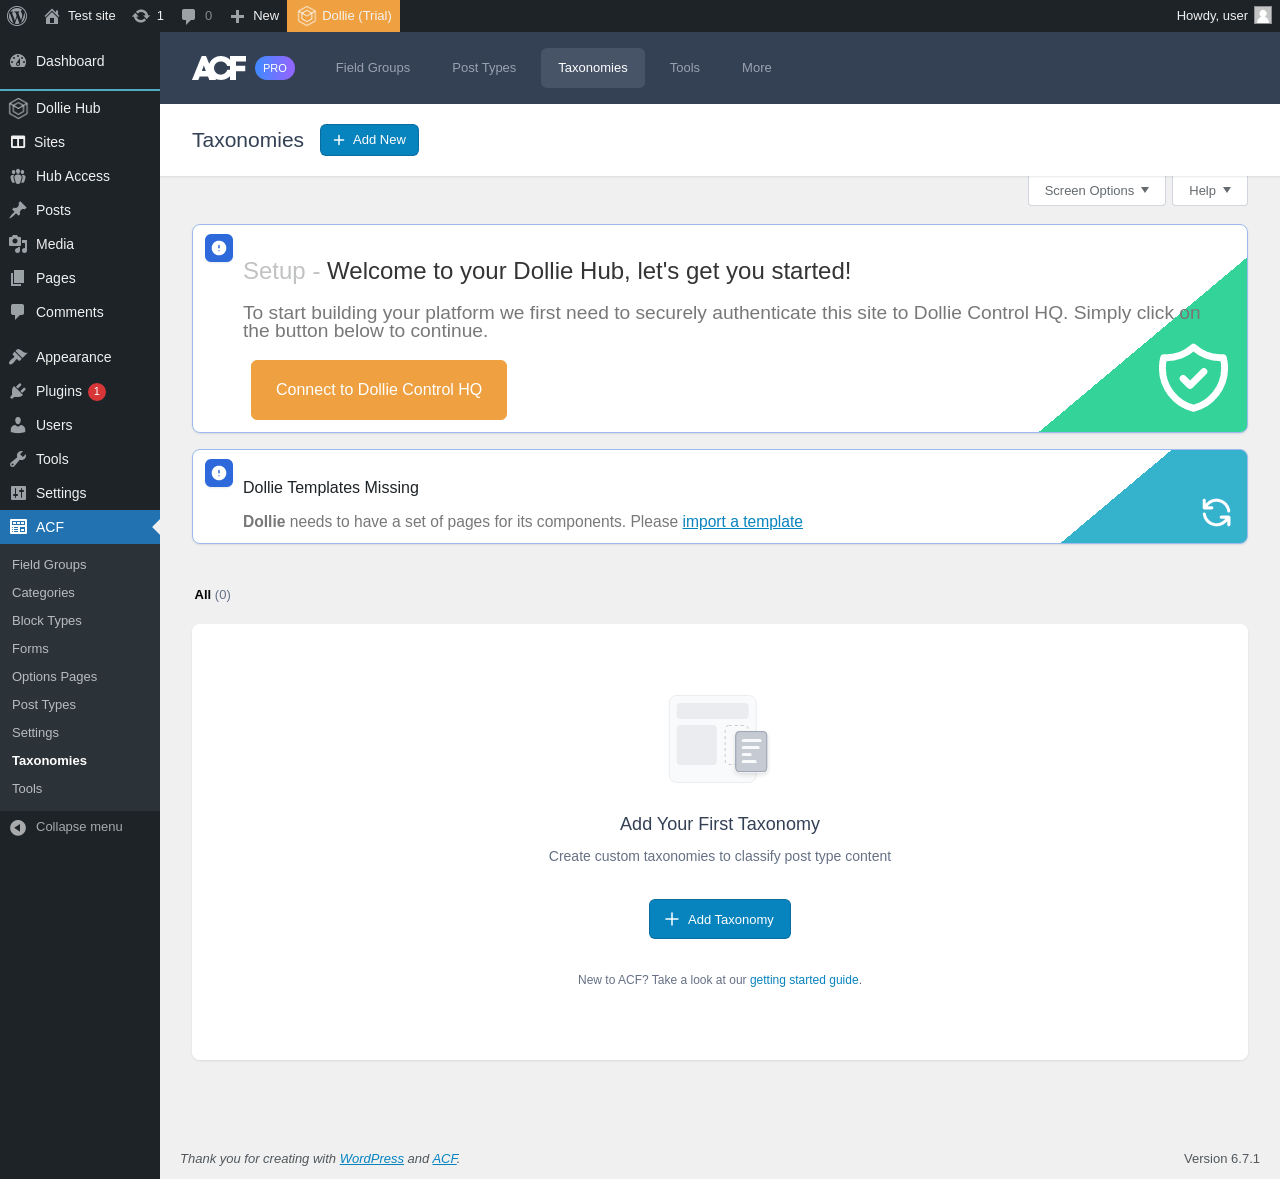The height and width of the screenshot is (1179, 1280).
Task: Click the Appearance paintbrush icon
Action: [x=18, y=357]
